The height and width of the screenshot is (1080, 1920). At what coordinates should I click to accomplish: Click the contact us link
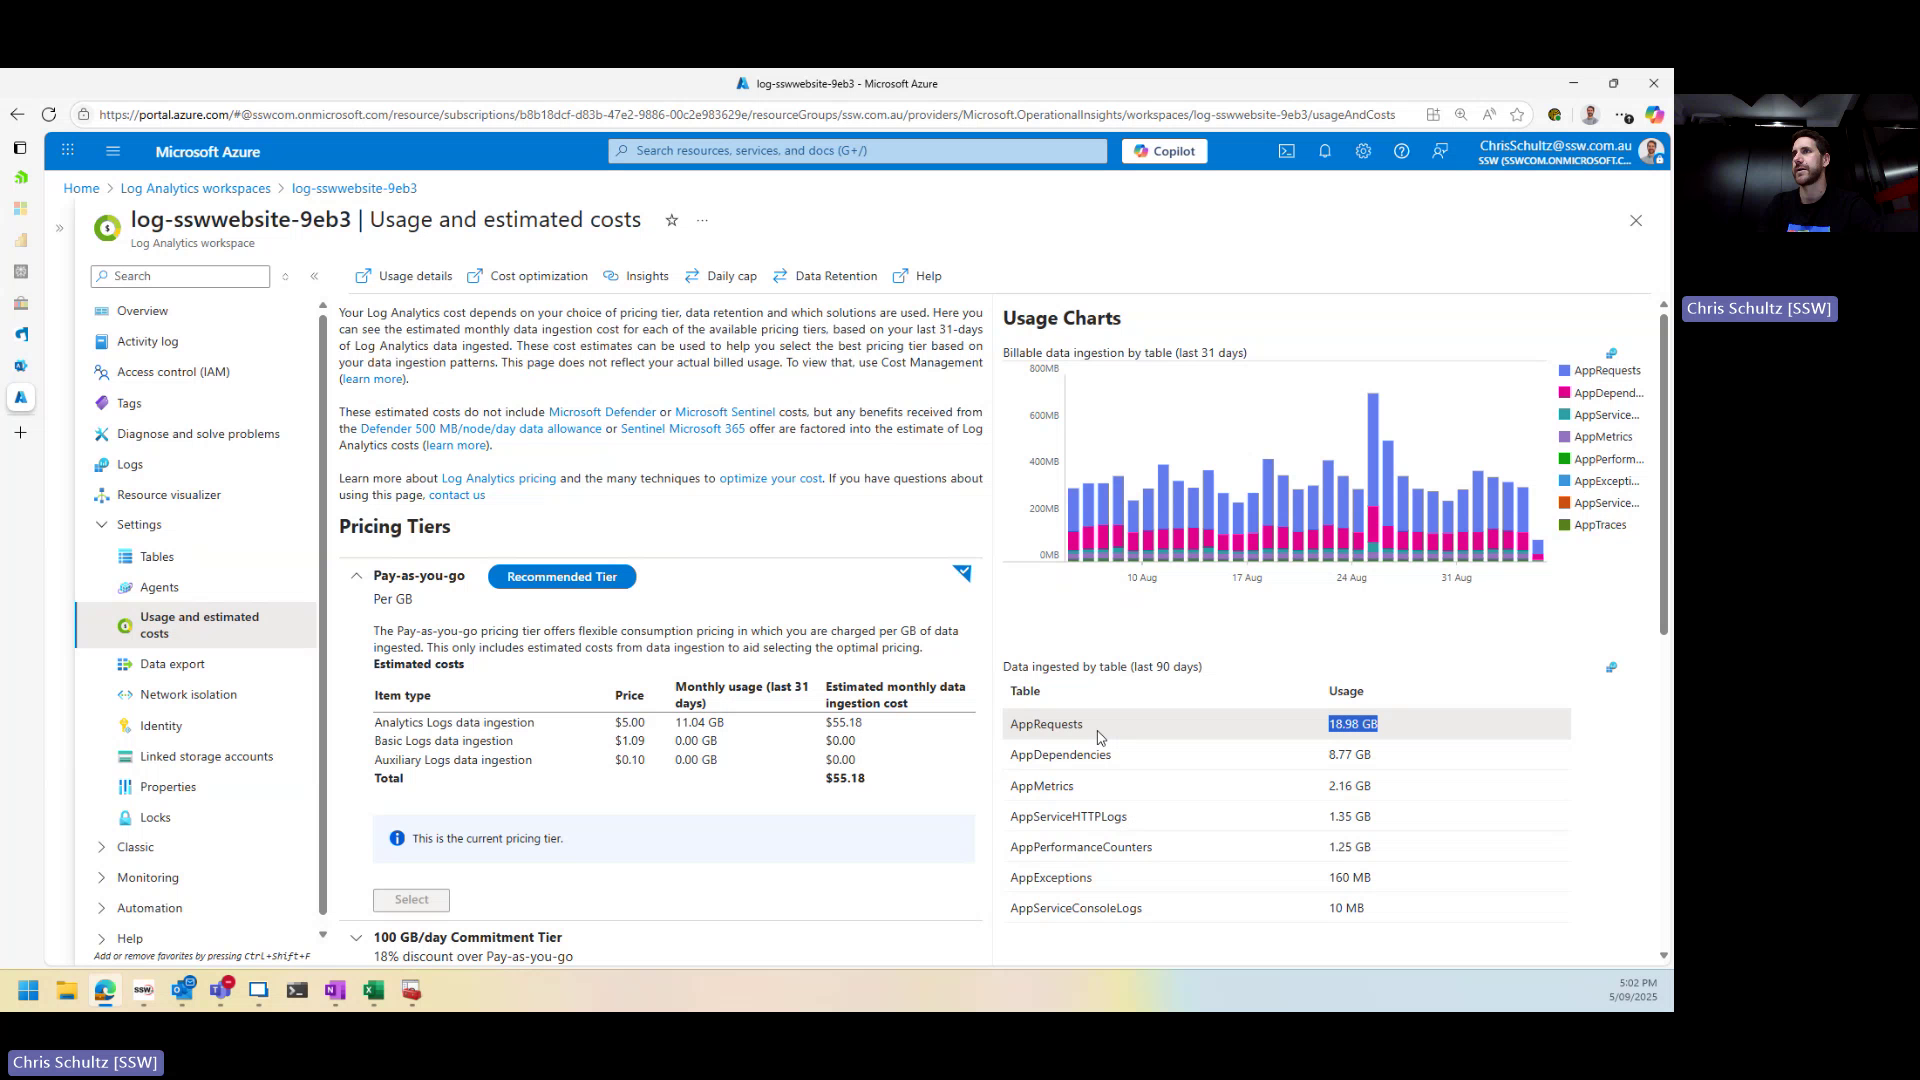pyautogui.click(x=456, y=495)
